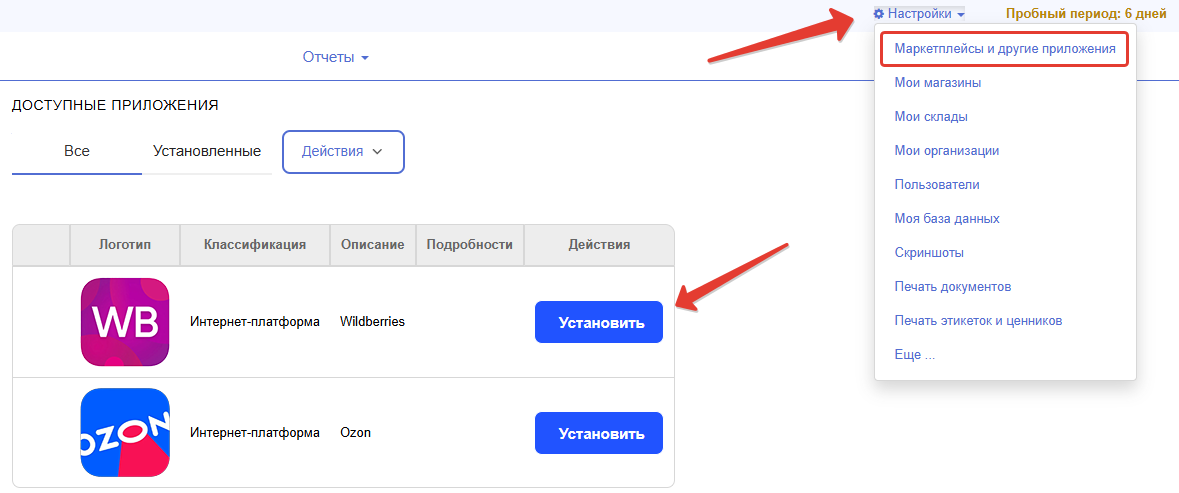Expand the Отчеты dropdown
The width and height of the screenshot is (1179, 493).
(336, 57)
